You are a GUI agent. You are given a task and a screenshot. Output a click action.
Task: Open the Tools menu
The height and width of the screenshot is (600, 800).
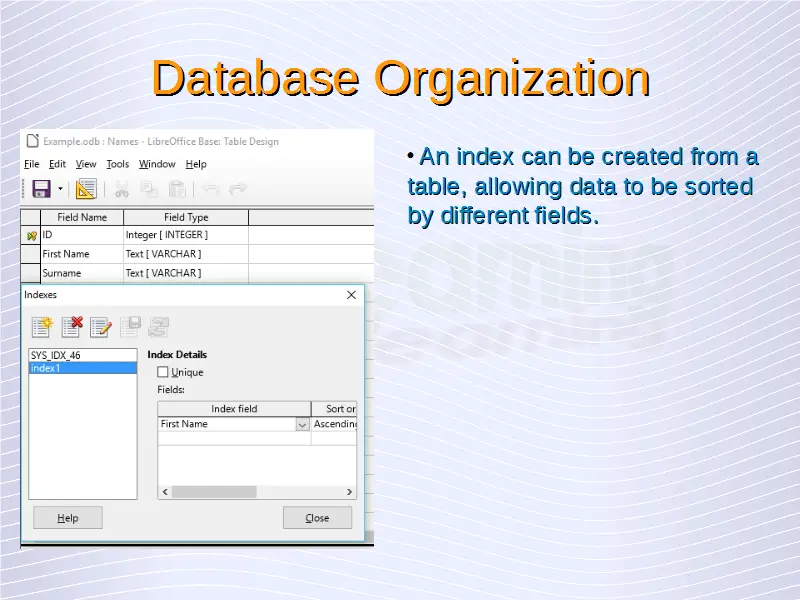click(x=117, y=164)
